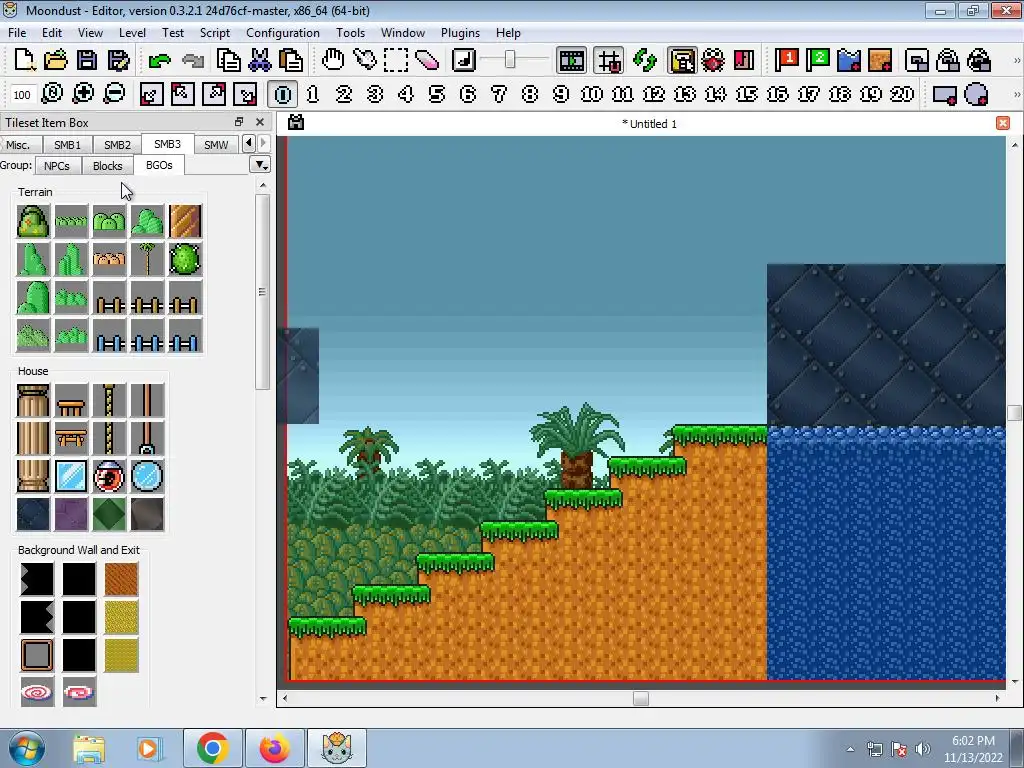
Task: Expand the top toolbar overflow chevron
Action: pos(1016,60)
